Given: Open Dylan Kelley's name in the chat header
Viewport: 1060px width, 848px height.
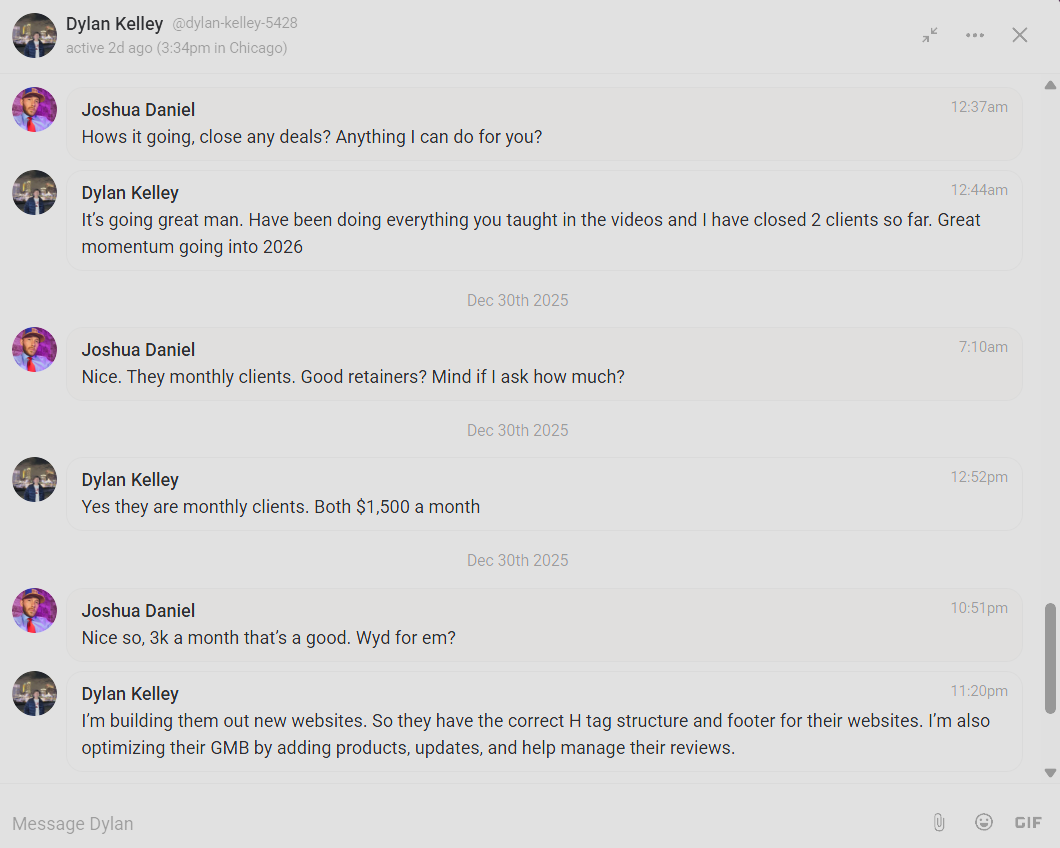Looking at the screenshot, I should tap(114, 23).
